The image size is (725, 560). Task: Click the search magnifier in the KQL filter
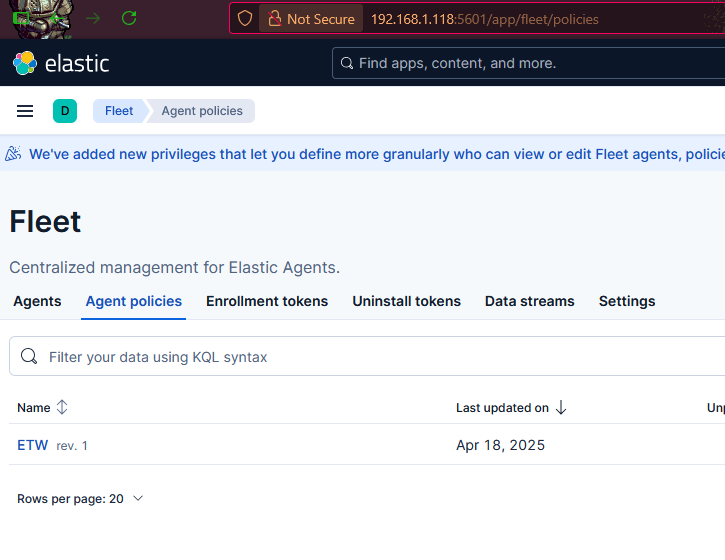[x=29, y=357]
